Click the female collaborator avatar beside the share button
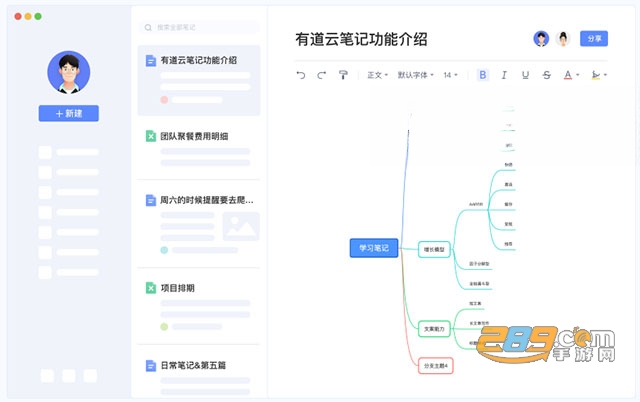The height and width of the screenshot is (402, 640). (563, 39)
